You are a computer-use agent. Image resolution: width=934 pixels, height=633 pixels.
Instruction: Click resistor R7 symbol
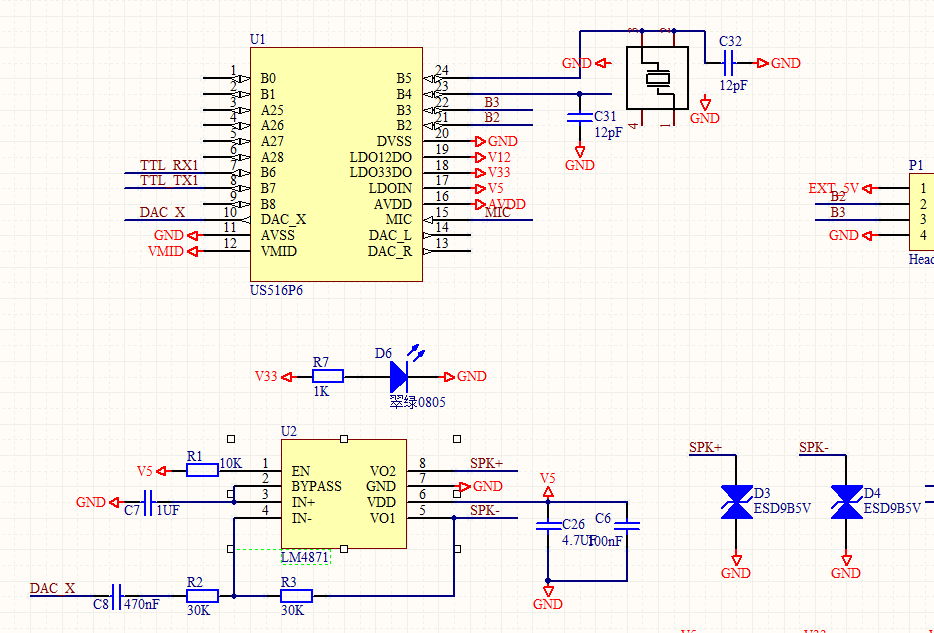327,376
